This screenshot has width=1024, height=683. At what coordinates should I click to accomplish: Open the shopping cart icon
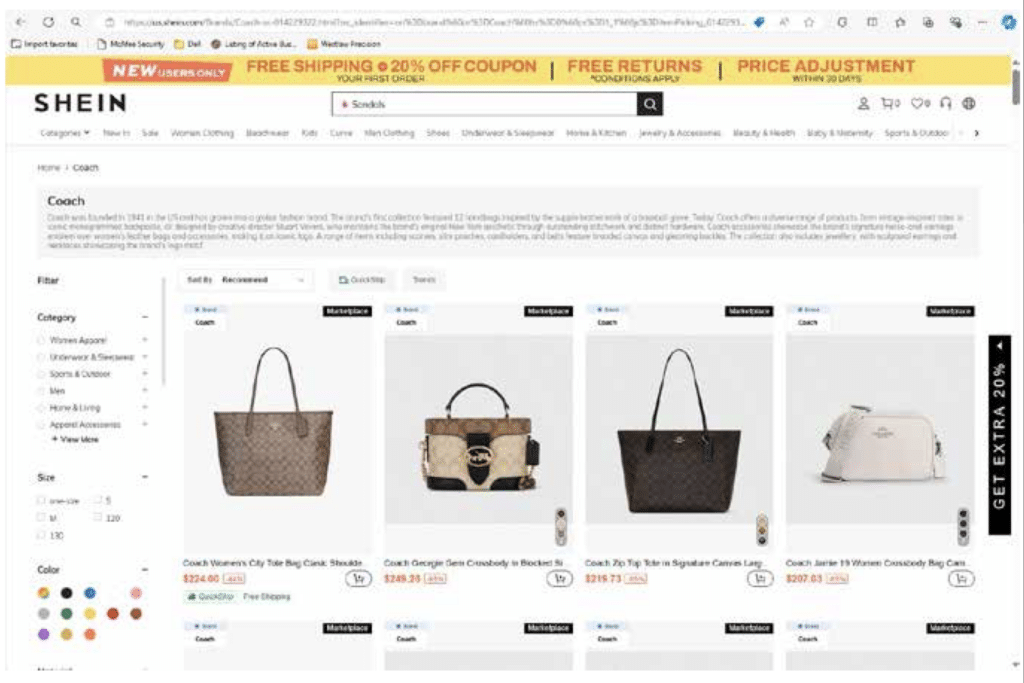click(889, 103)
